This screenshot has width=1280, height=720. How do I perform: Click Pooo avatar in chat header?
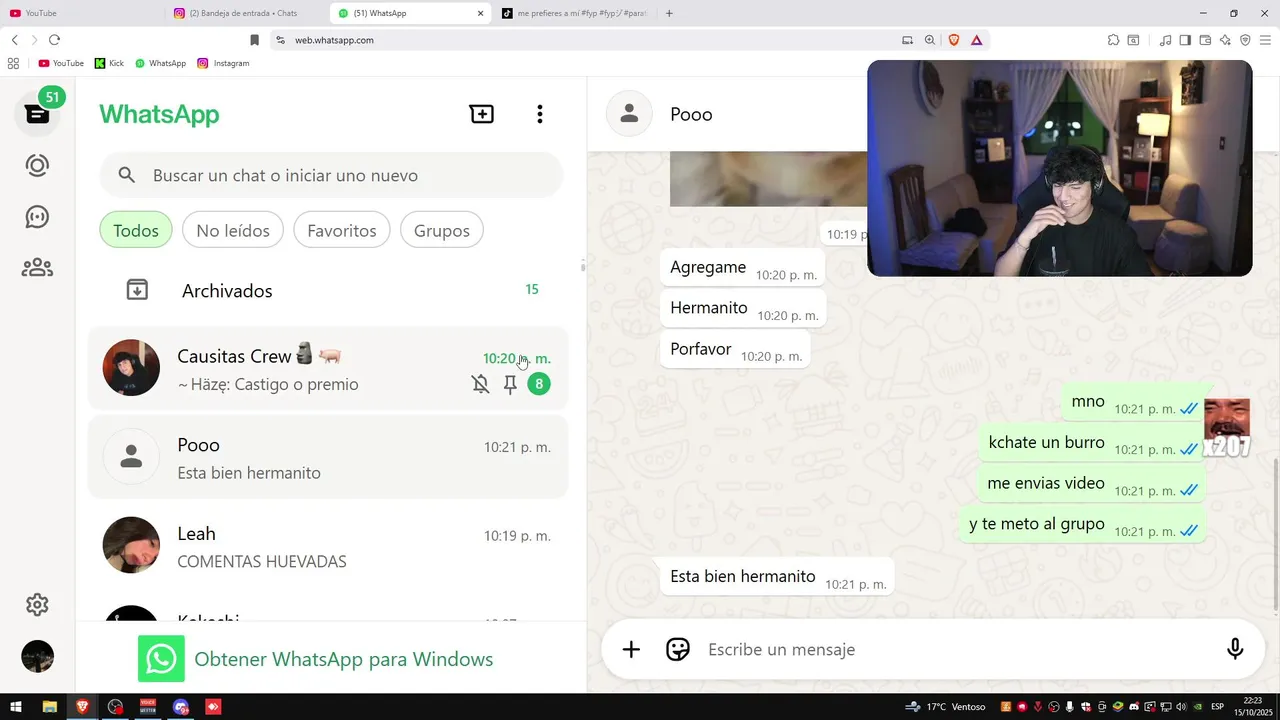click(x=629, y=114)
